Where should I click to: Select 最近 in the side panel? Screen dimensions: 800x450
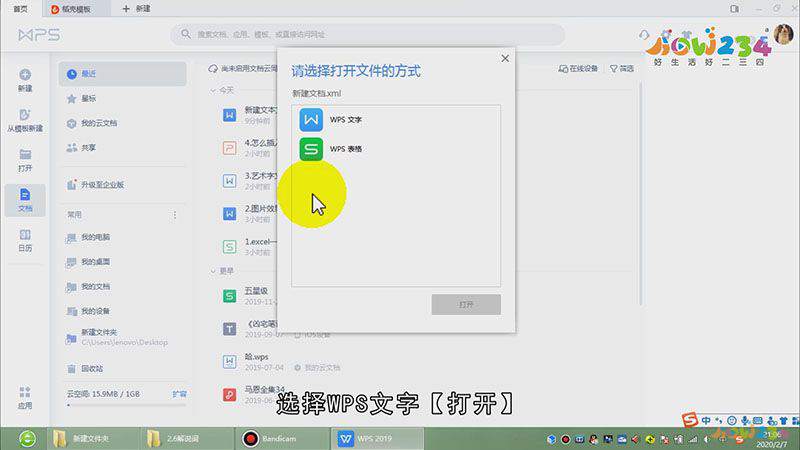122,74
